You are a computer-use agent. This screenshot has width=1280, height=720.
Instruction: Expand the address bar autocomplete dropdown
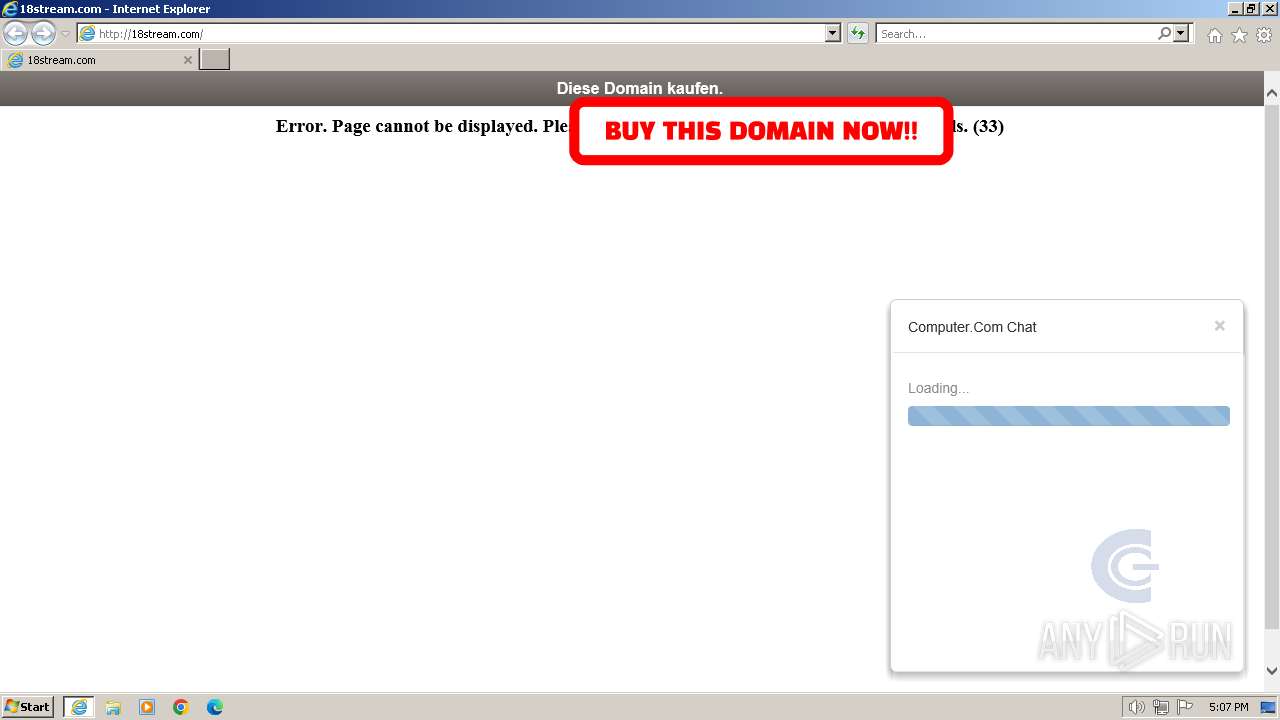click(x=833, y=34)
